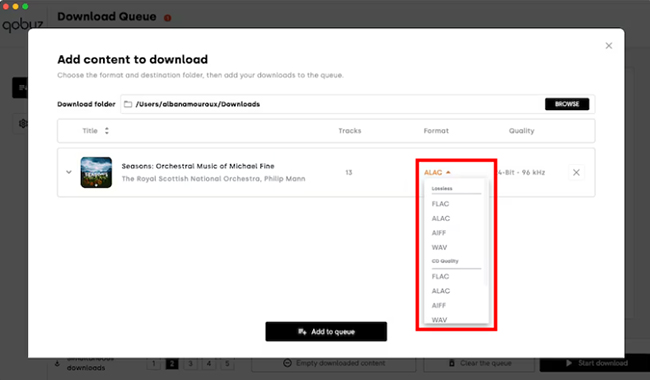This screenshot has width=650, height=380.
Task: Click the Add to queue button
Action: (326, 332)
